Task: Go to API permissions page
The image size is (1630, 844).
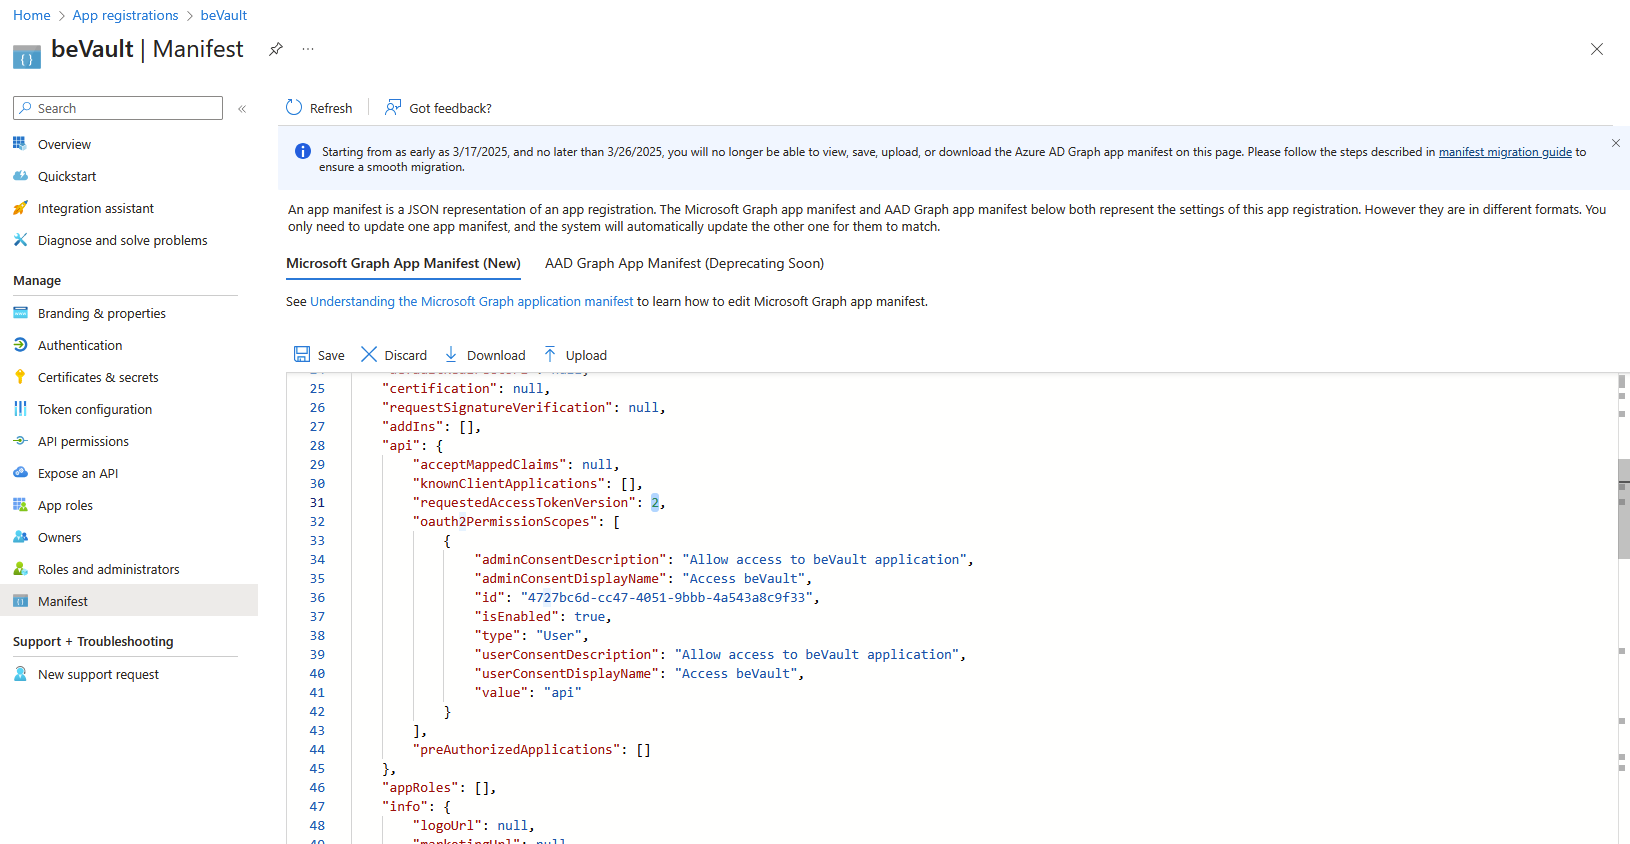Action: (x=83, y=441)
